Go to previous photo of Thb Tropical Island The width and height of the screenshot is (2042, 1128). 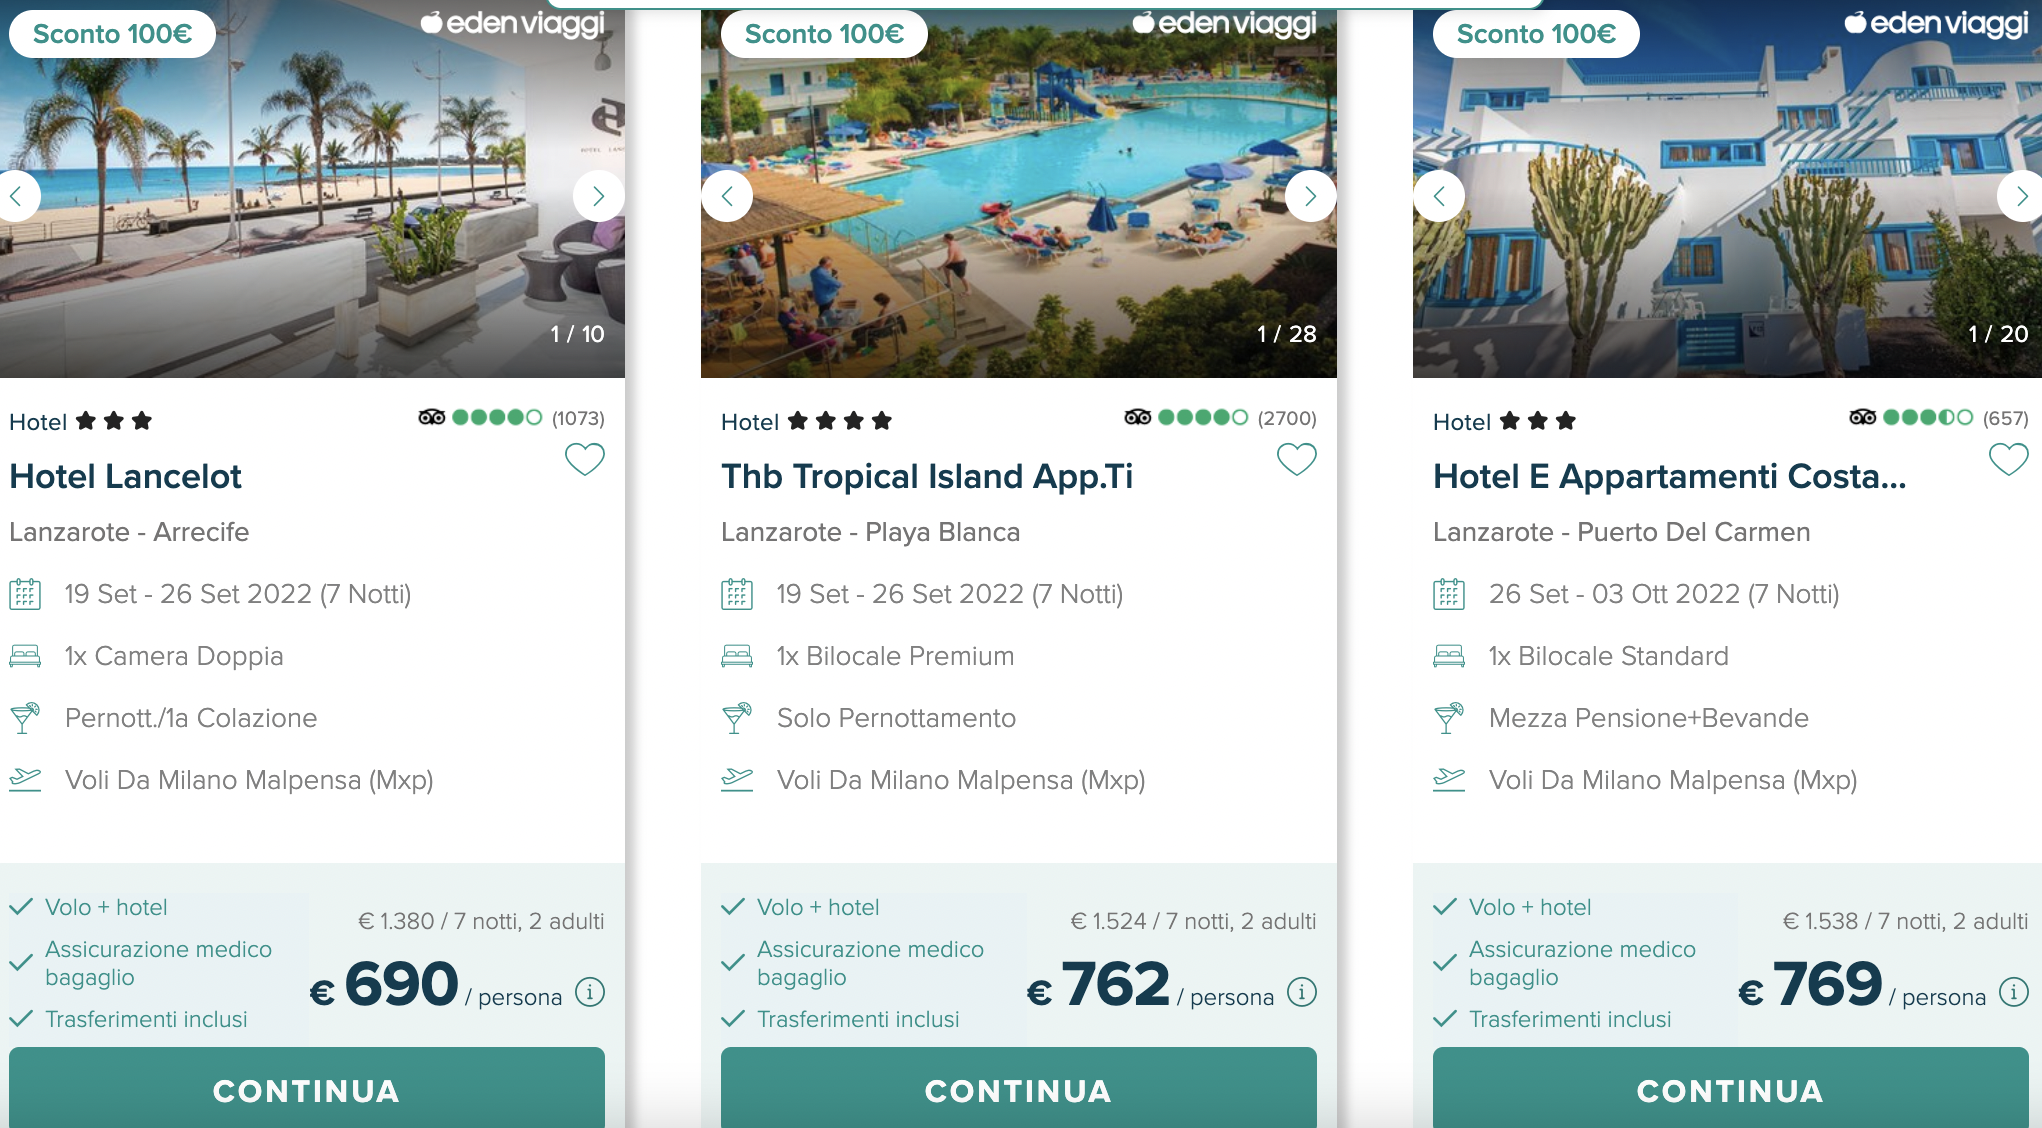[x=727, y=196]
